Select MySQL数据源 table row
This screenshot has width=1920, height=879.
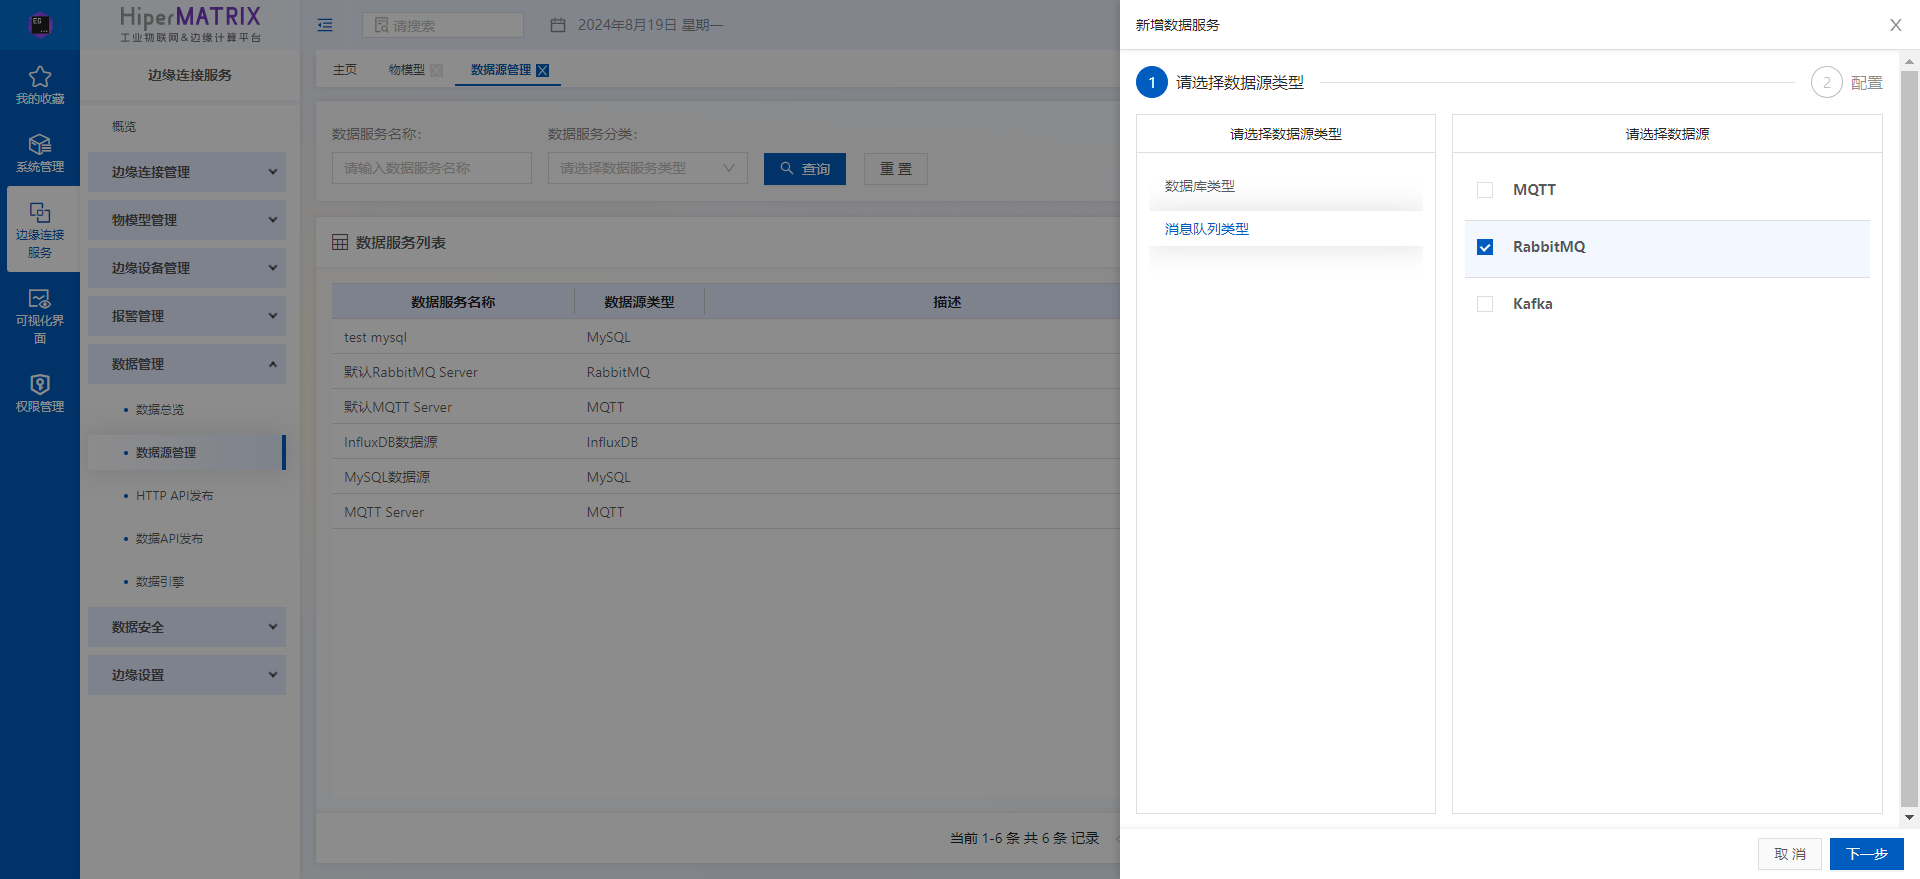pyautogui.click(x=726, y=477)
